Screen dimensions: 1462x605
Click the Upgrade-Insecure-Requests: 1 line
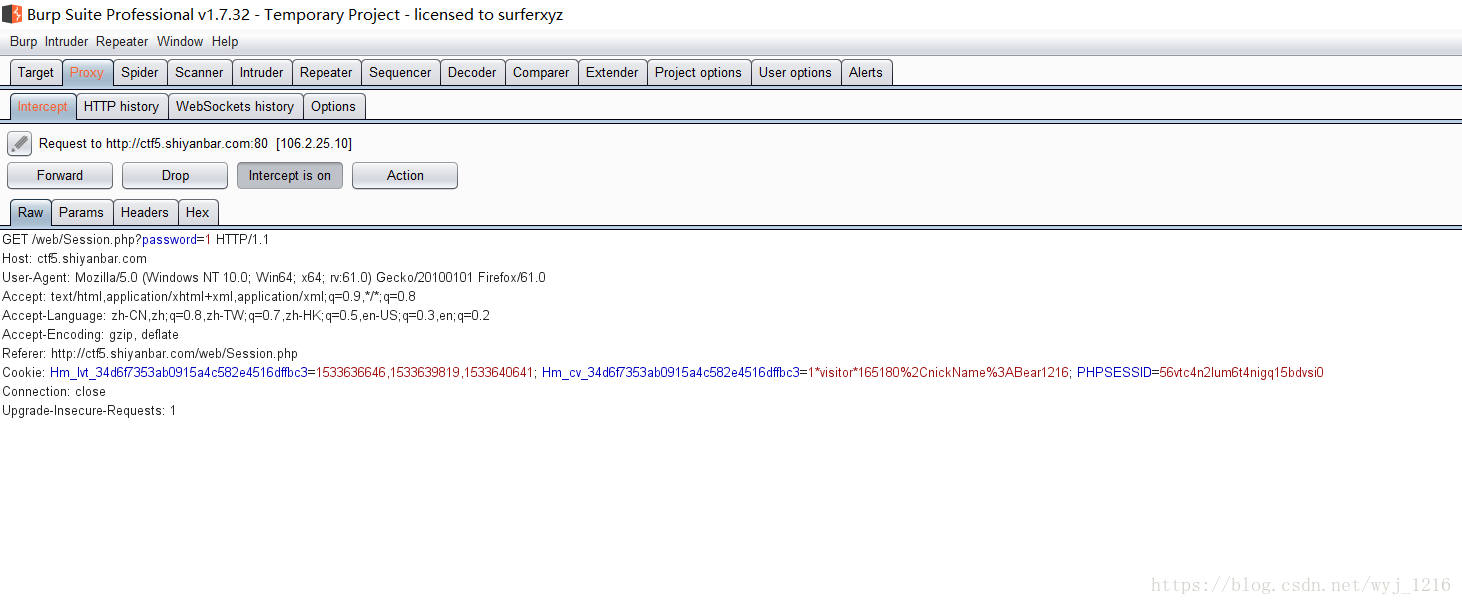tap(89, 411)
